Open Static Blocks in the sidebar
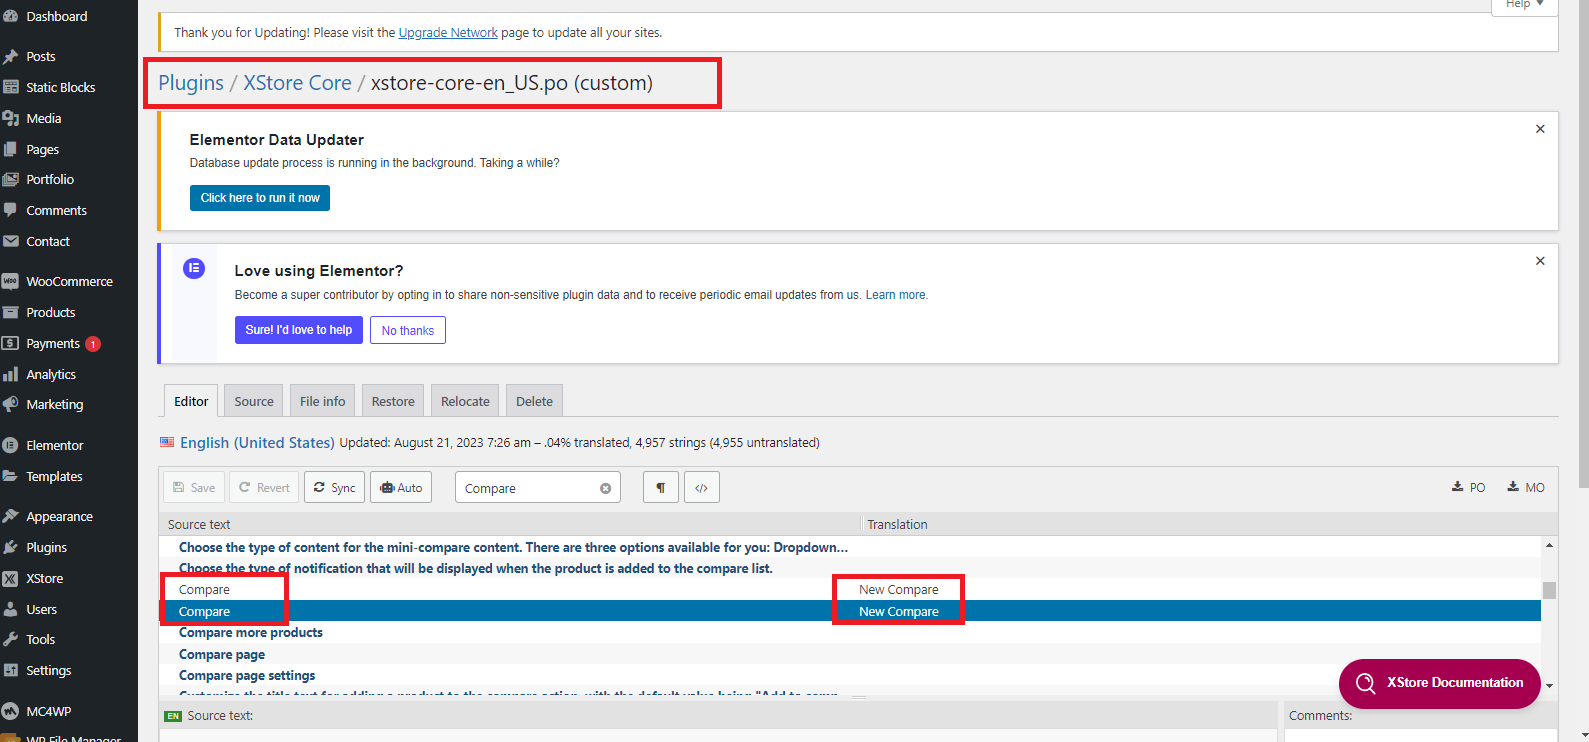This screenshot has width=1589, height=742. pyautogui.click(x=60, y=87)
